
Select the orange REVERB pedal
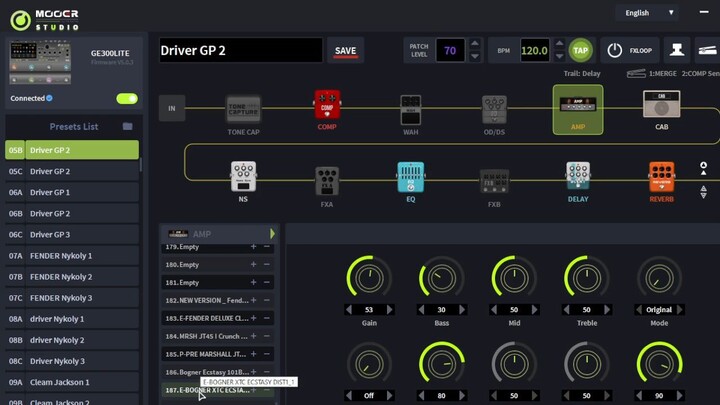(x=661, y=177)
